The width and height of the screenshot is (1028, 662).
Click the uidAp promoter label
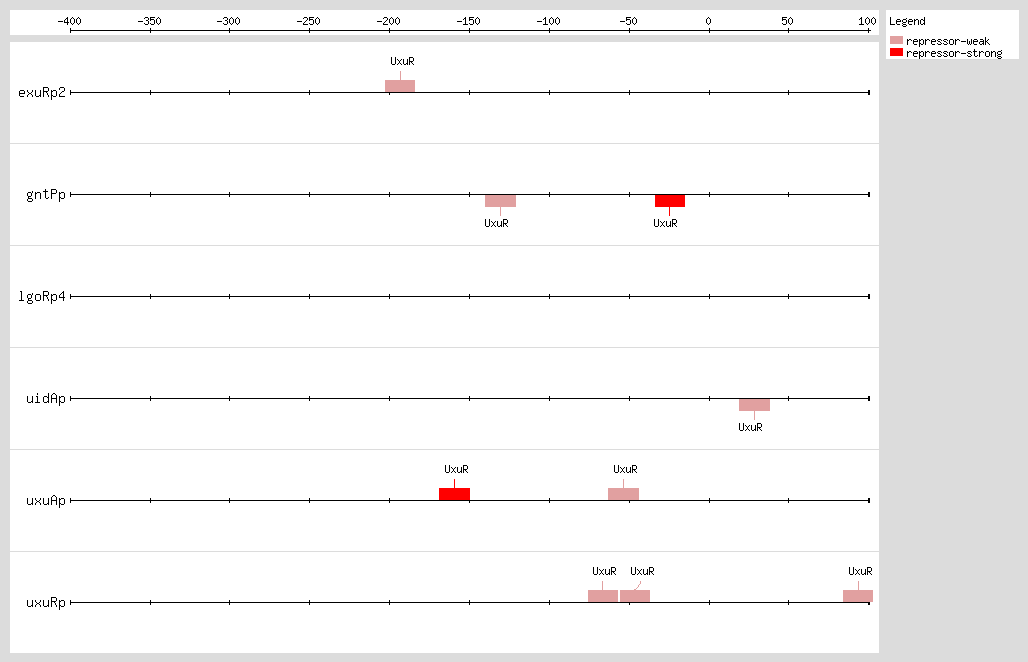(x=46, y=399)
